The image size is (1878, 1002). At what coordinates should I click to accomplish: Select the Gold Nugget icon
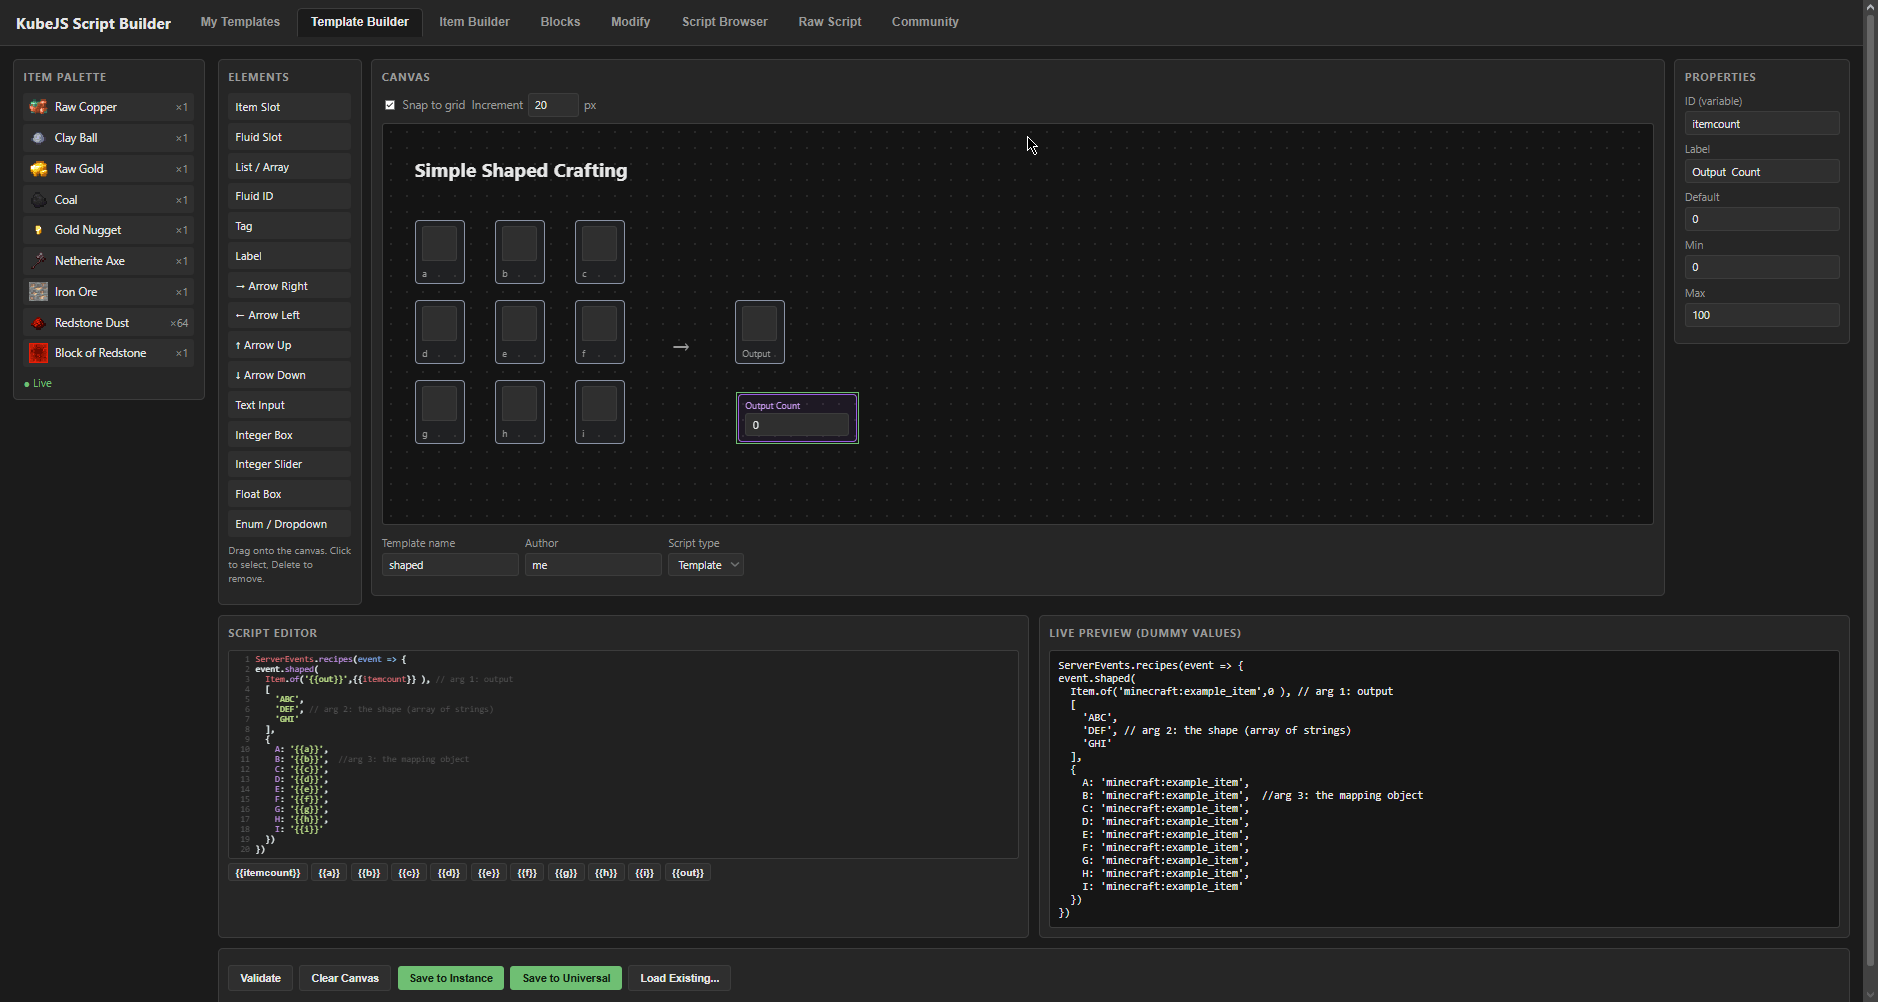pyautogui.click(x=38, y=230)
